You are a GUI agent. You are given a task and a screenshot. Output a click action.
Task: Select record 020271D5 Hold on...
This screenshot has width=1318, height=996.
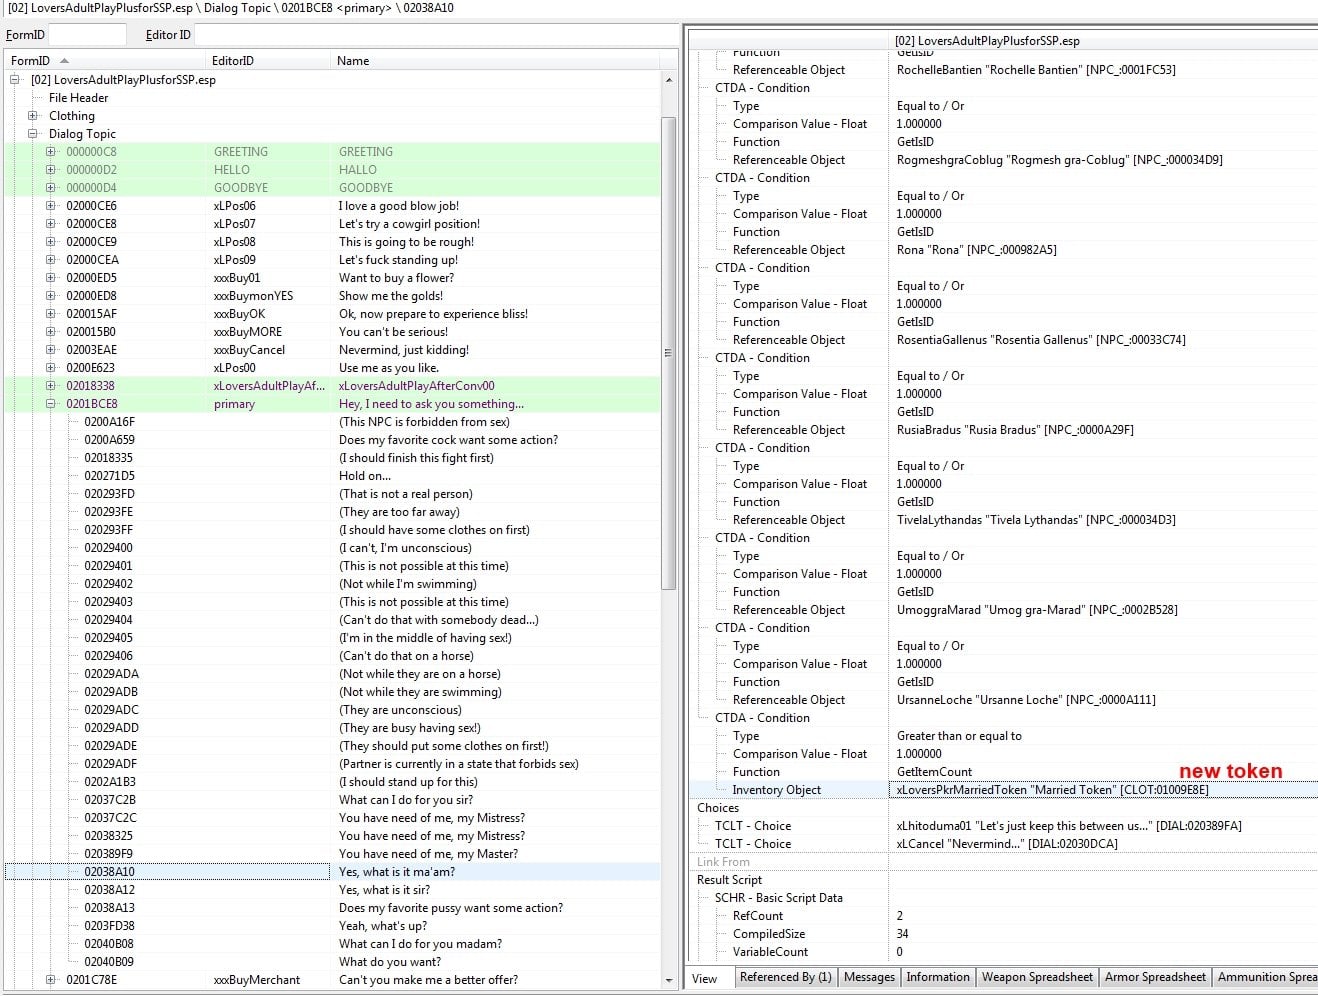[x=332, y=476]
